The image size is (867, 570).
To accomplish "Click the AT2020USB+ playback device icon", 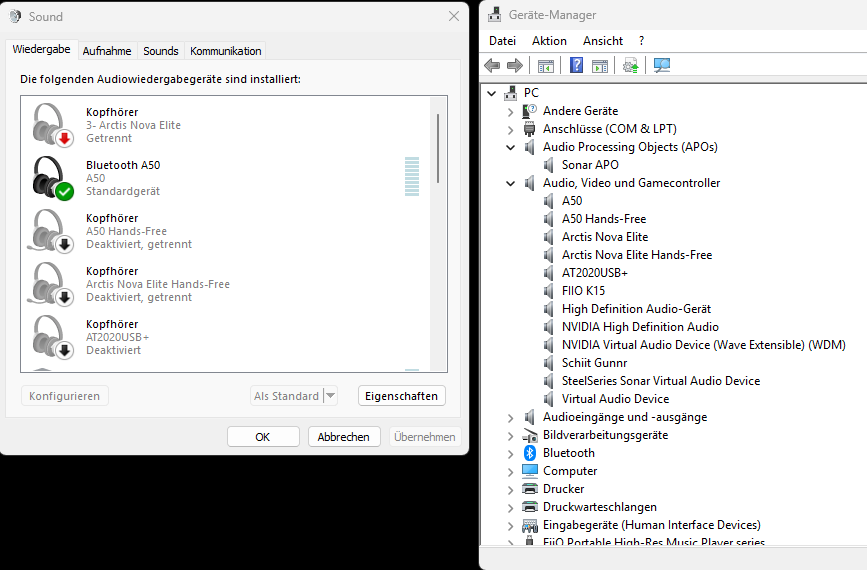I will 53,337.
